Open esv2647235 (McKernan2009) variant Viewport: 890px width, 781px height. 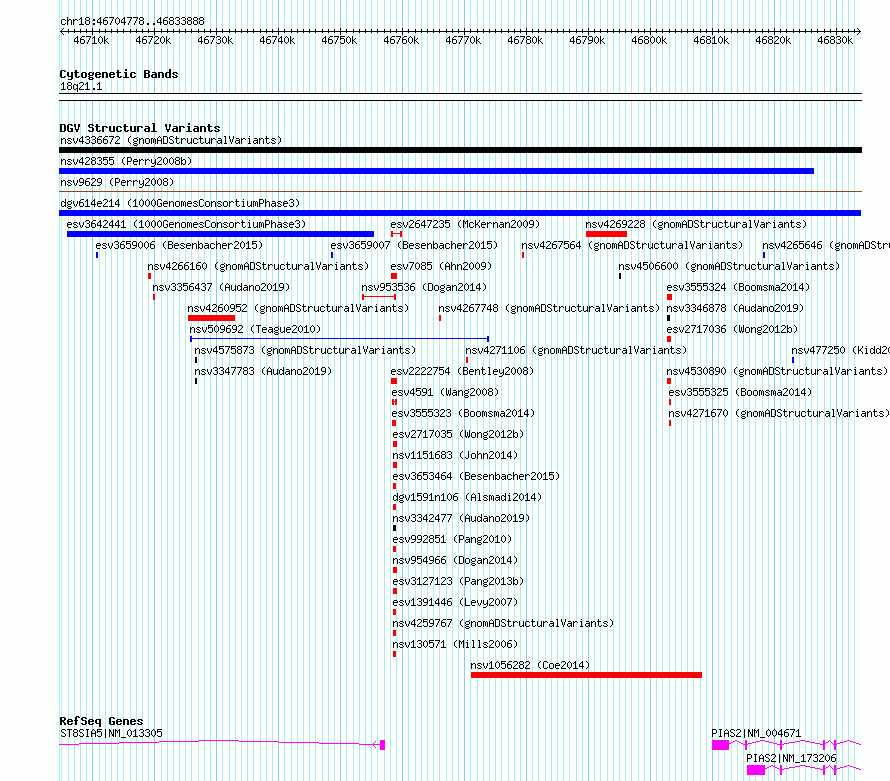click(x=465, y=224)
